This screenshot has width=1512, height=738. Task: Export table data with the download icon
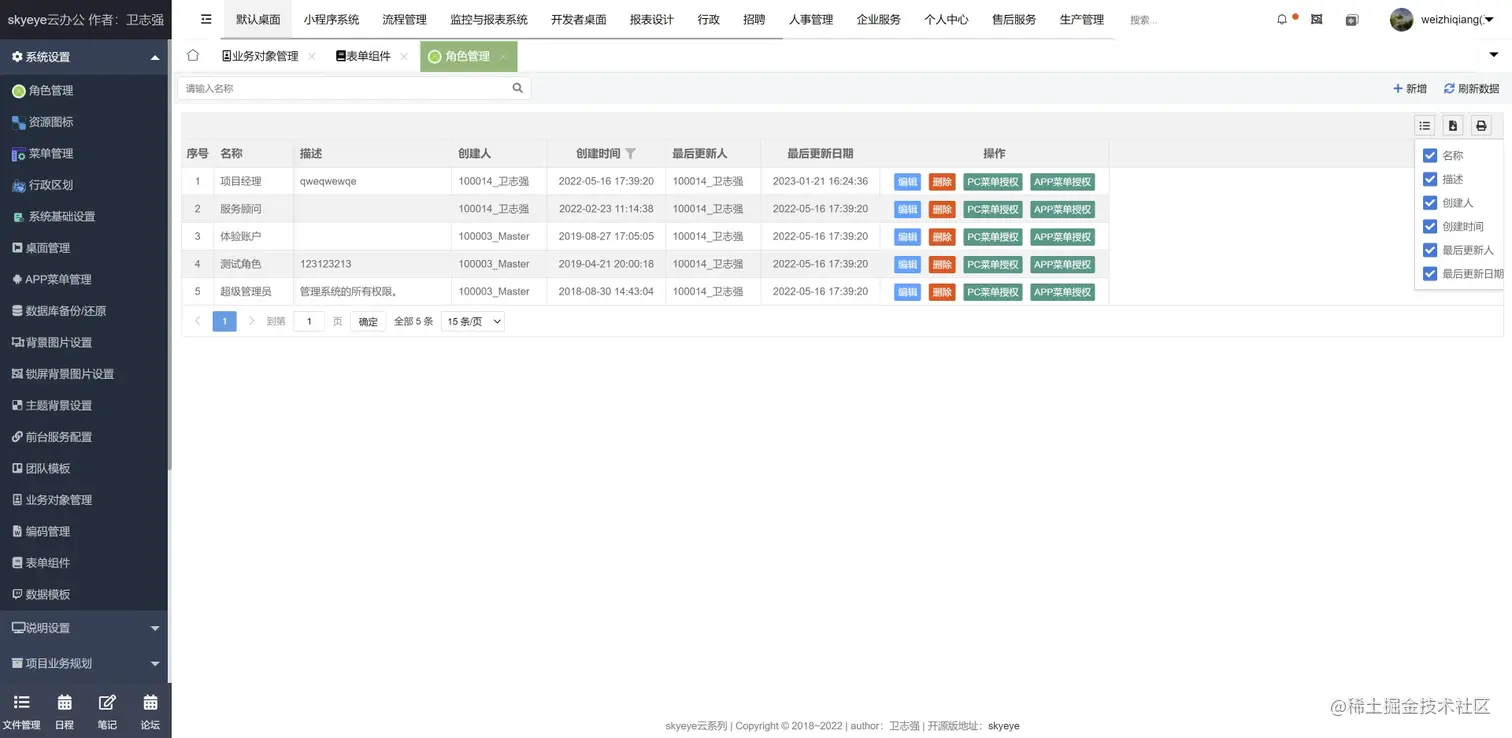click(1453, 125)
